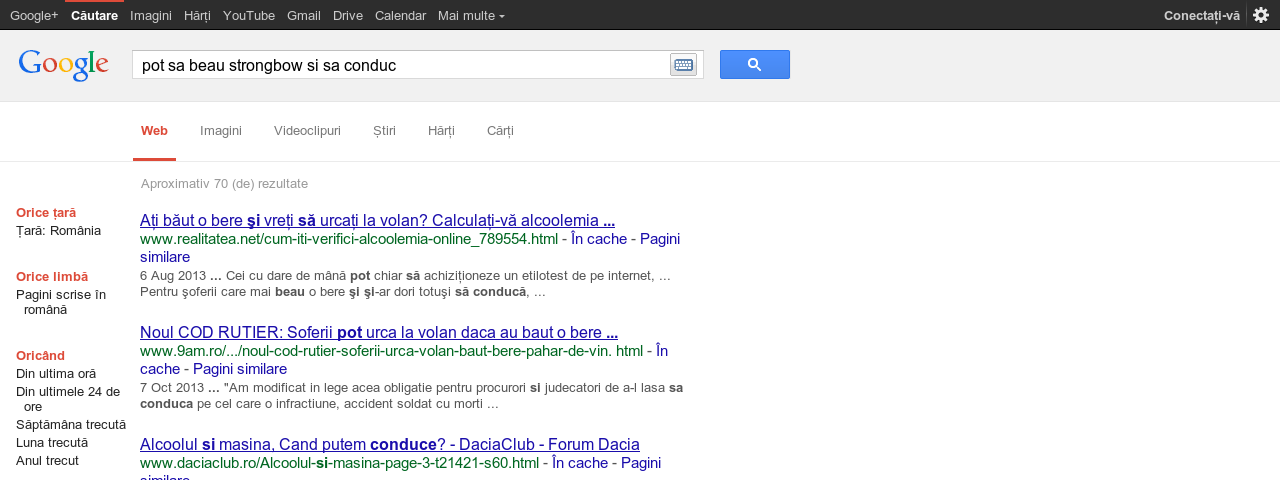Open Imagini in the black top bar
1280x480 pixels.
coord(151,15)
